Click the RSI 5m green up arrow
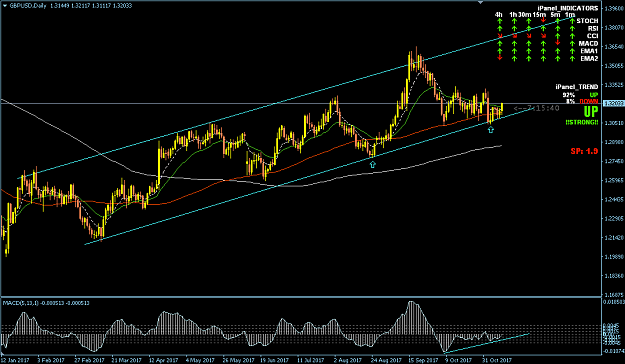This screenshot has width=625, height=364. click(x=558, y=28)
